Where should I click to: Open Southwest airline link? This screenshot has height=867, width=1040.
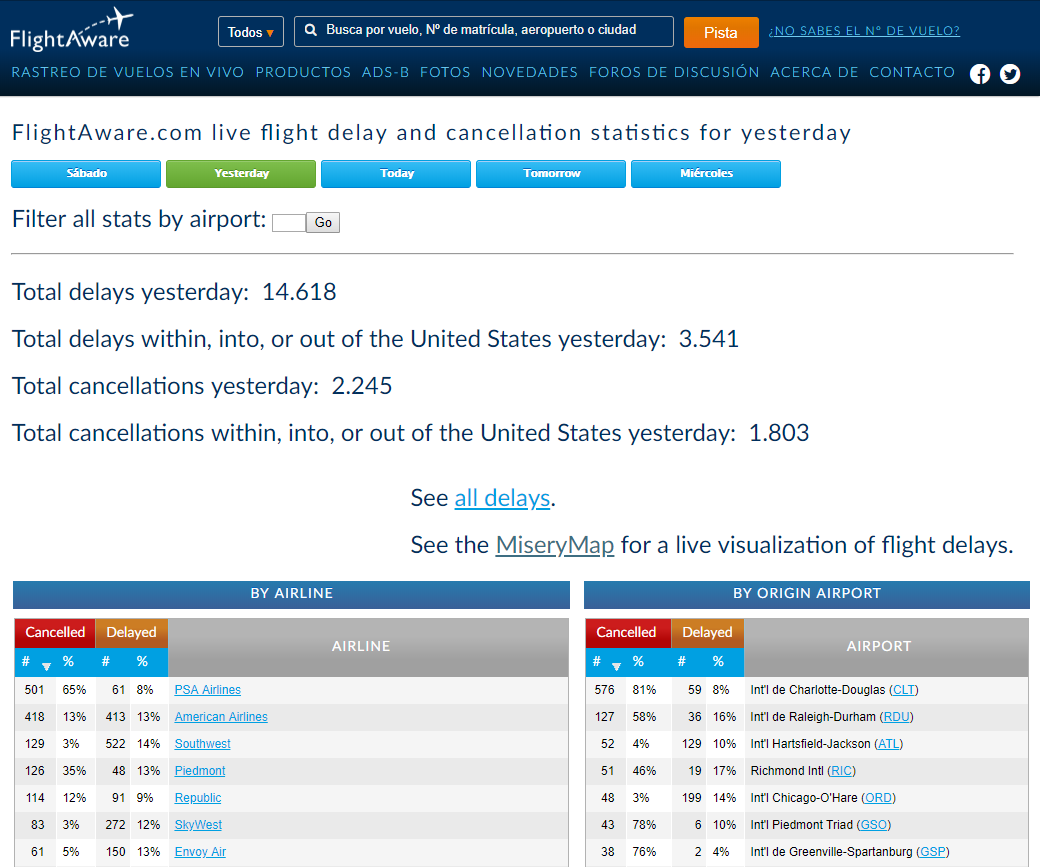[x=202, y=744]
